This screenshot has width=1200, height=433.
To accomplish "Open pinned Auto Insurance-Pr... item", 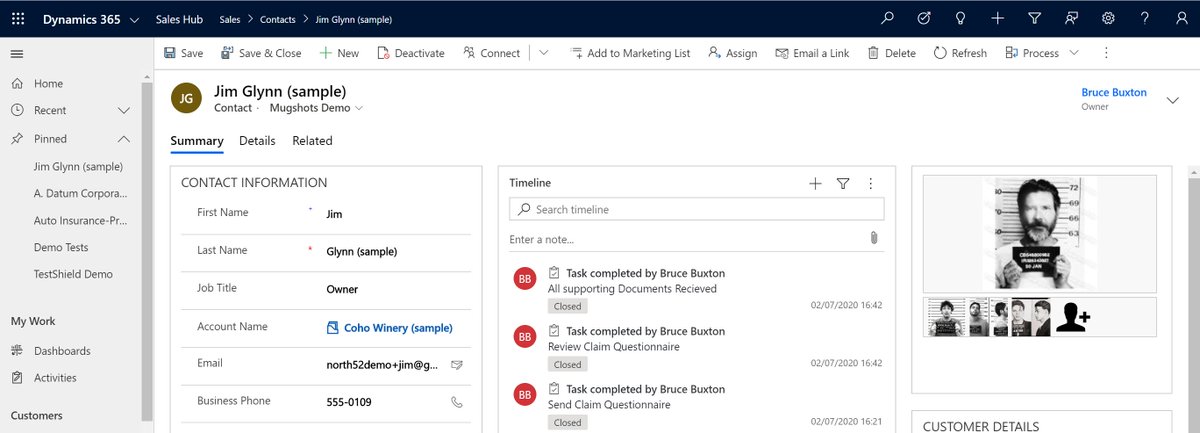I will [80, 221].
